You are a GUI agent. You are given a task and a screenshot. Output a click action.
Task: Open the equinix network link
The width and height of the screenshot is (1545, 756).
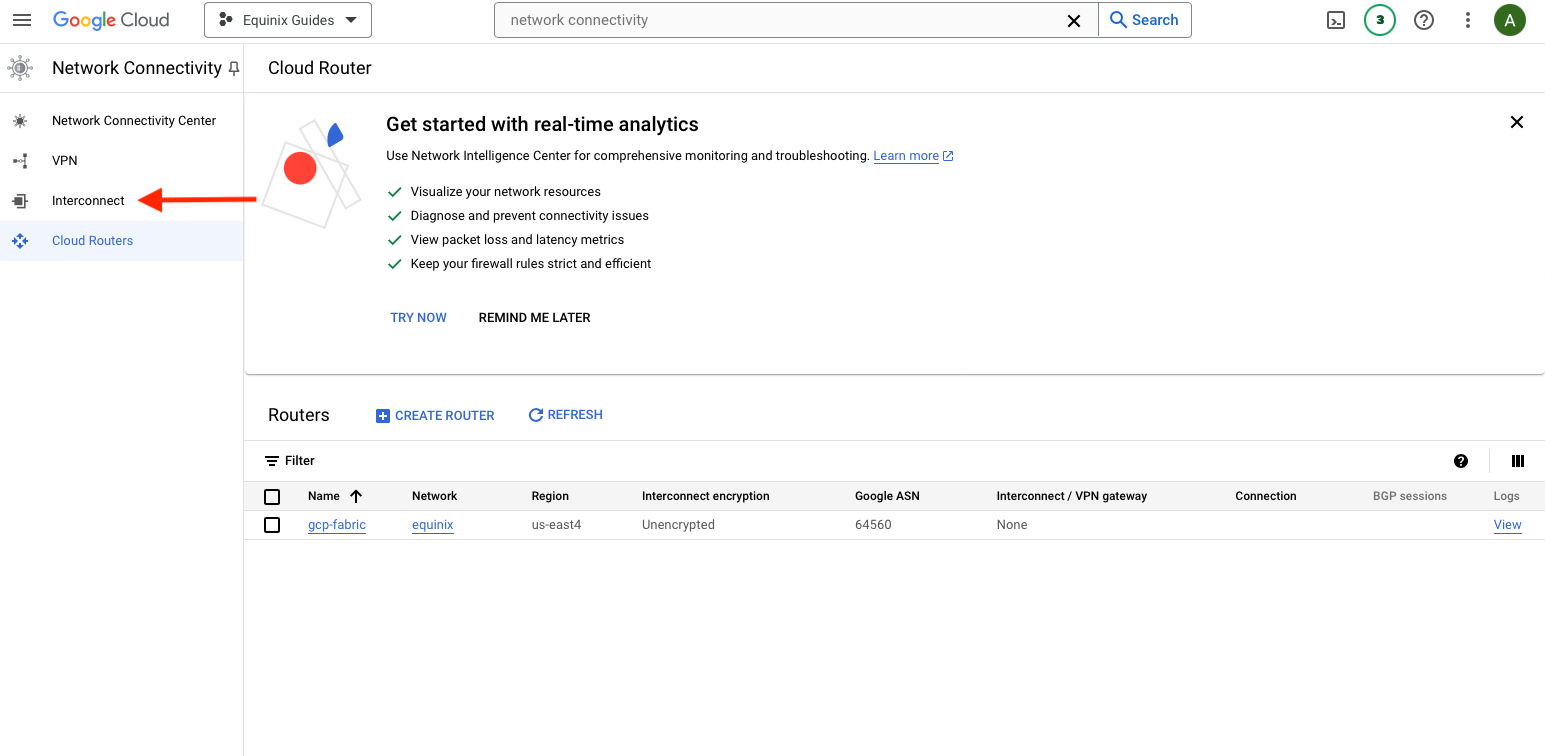(x=433, y=525)
